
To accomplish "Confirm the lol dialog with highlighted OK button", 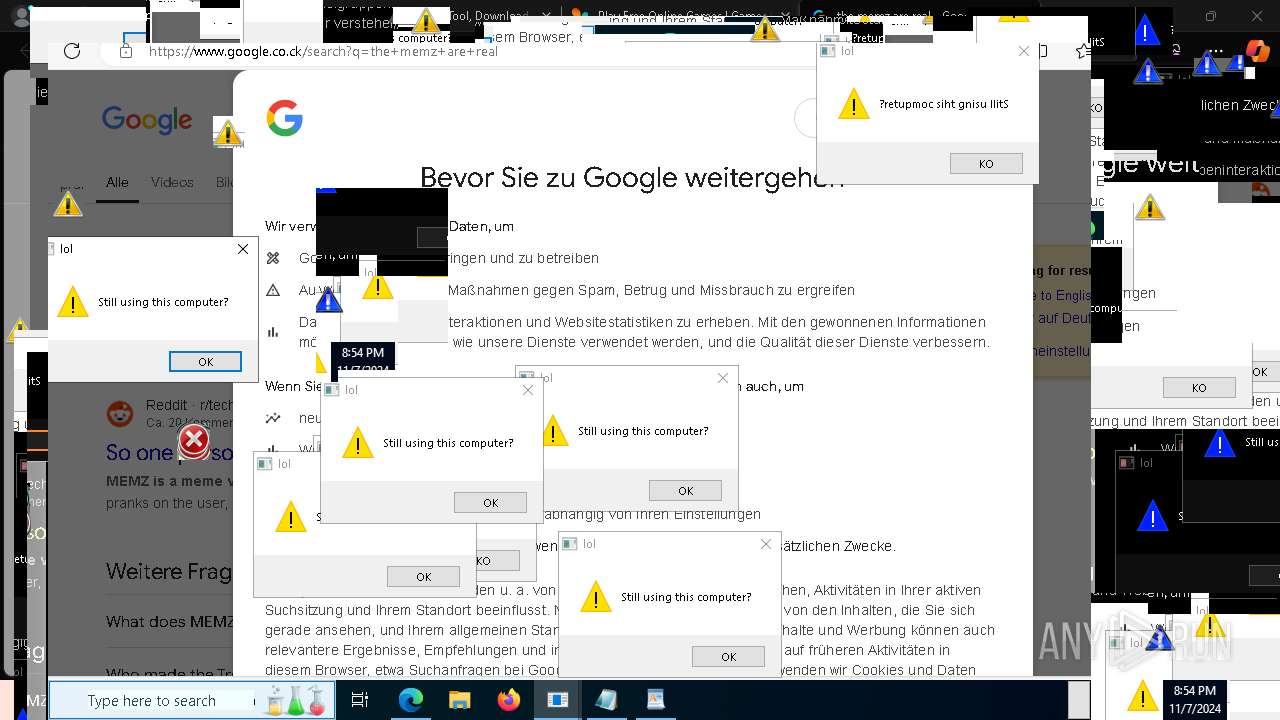I will tap(205, 362).
